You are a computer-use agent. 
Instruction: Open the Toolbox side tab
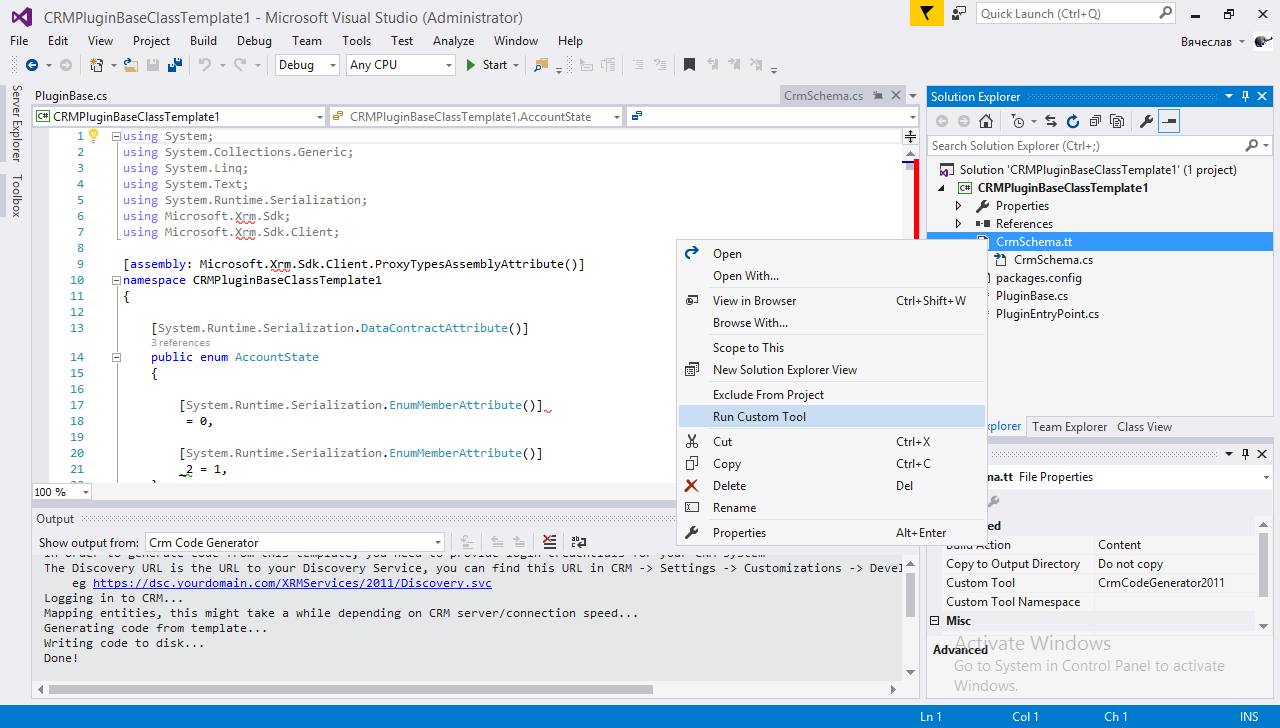[x=16, y=196]
